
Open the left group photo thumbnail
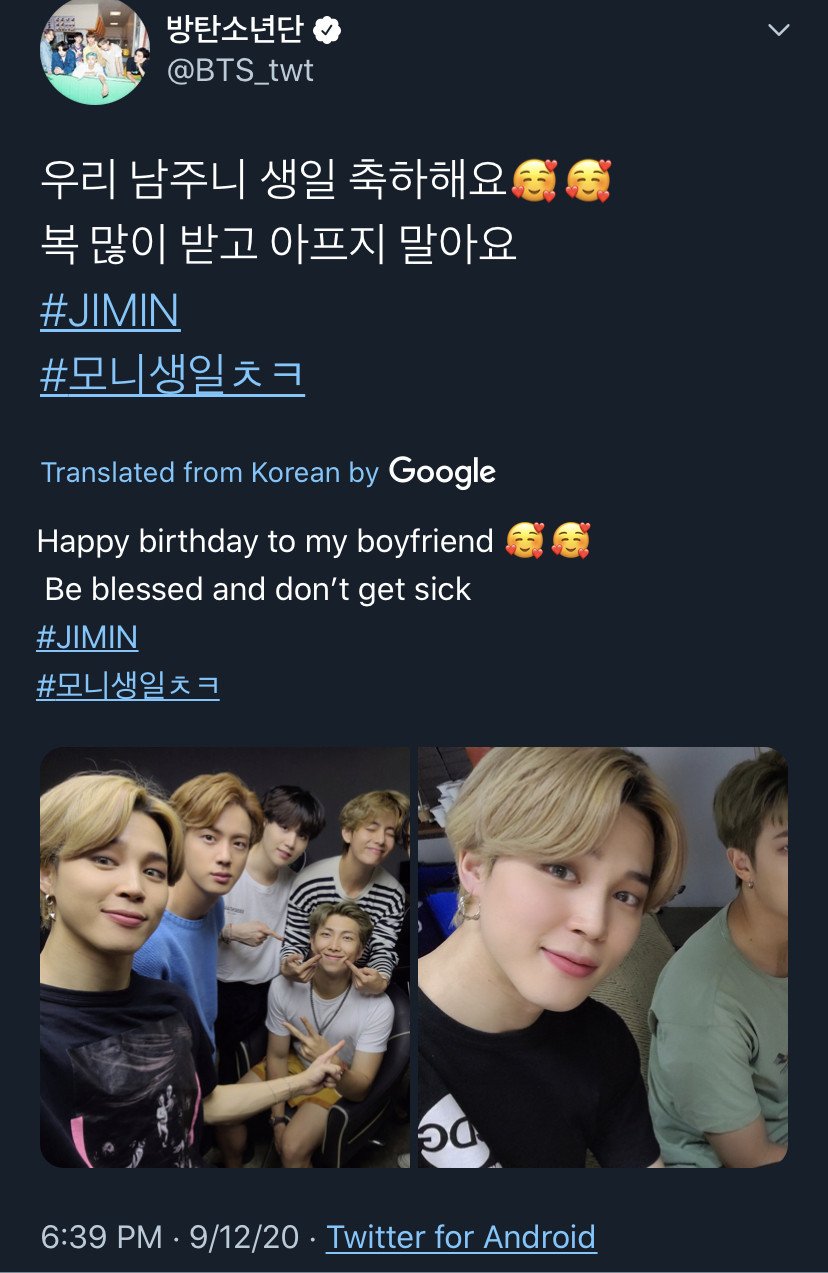[x=225, y=957]
